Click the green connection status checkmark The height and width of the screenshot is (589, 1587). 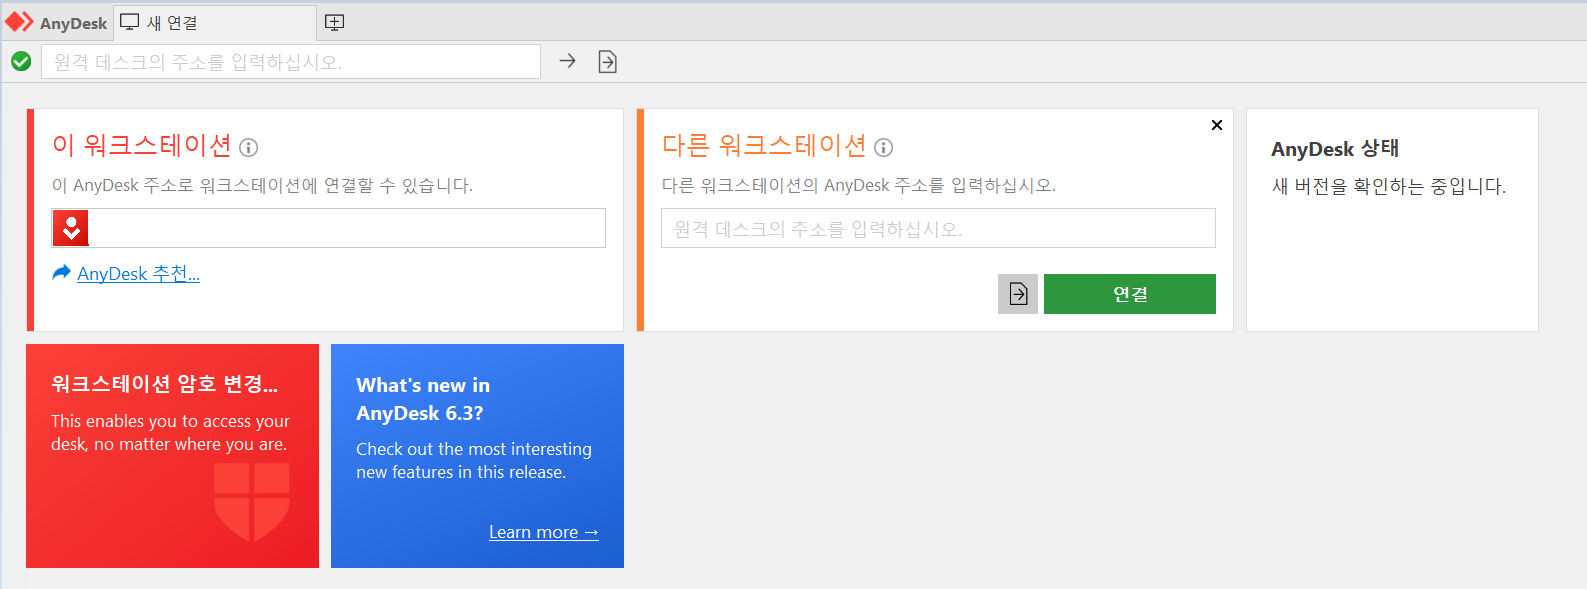click(21, 62)
